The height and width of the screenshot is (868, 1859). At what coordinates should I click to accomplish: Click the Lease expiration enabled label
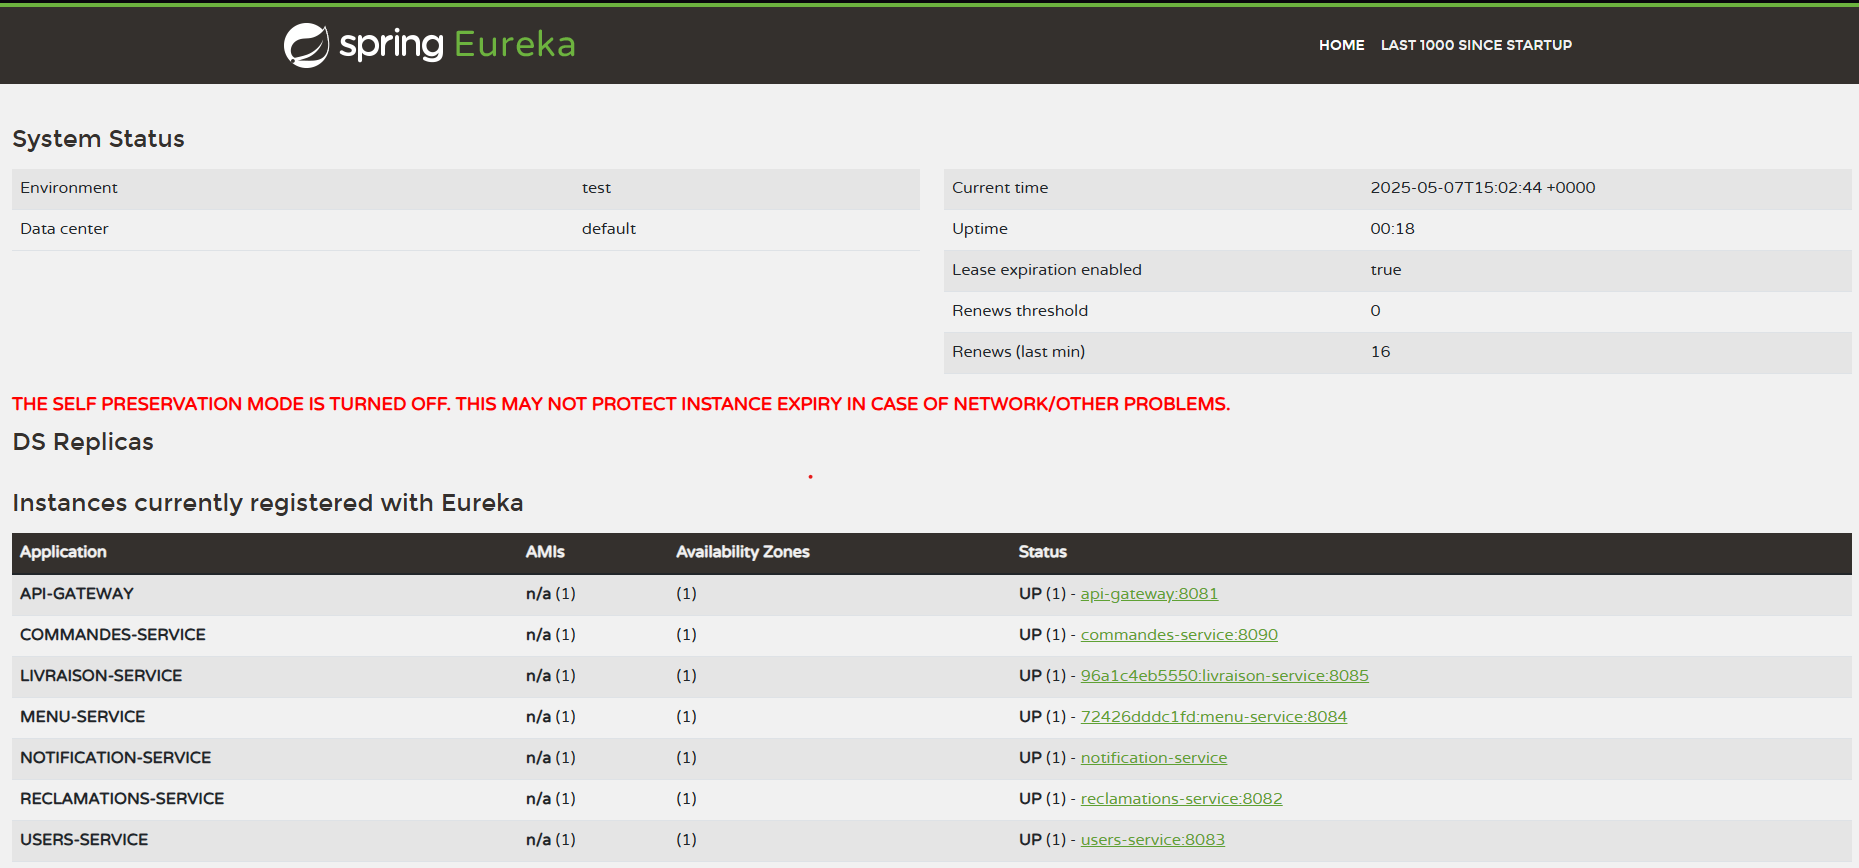point(1047,270)
